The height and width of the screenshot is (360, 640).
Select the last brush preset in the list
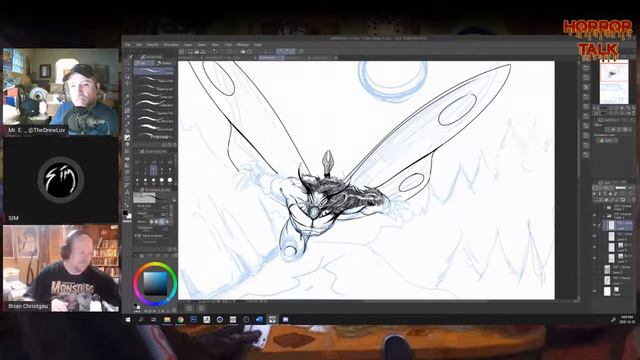click(154, 137)
